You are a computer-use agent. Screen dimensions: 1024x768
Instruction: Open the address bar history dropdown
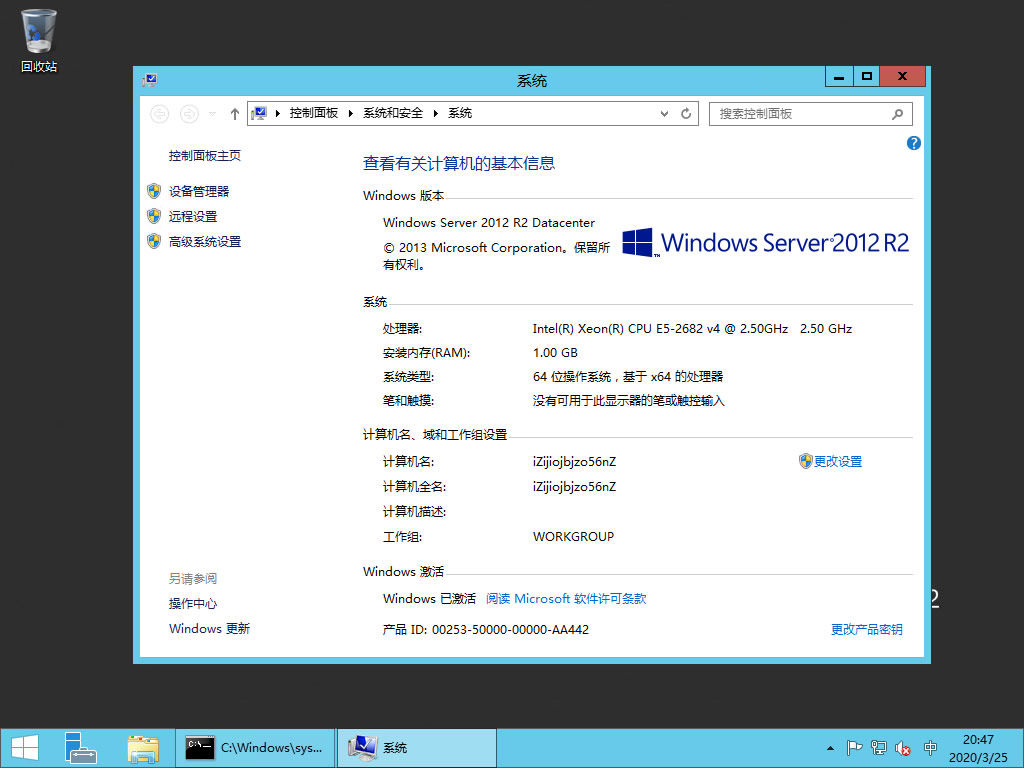pyautogui.click(x=664, y=114)
